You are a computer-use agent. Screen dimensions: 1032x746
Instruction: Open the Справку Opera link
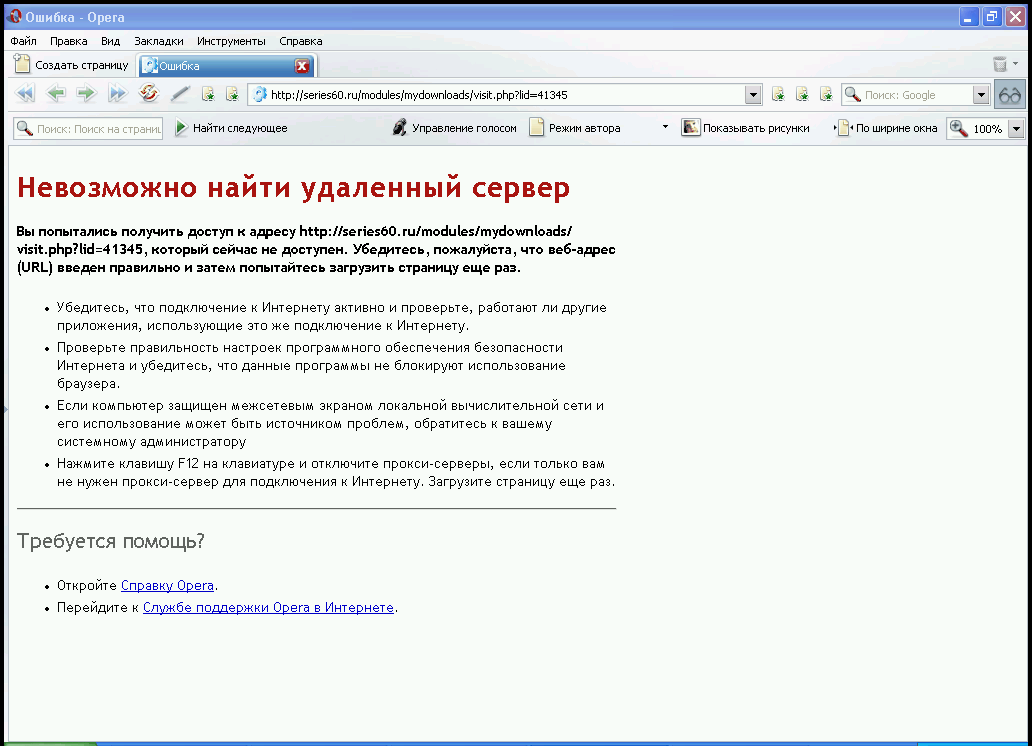[x=167, y=585]
